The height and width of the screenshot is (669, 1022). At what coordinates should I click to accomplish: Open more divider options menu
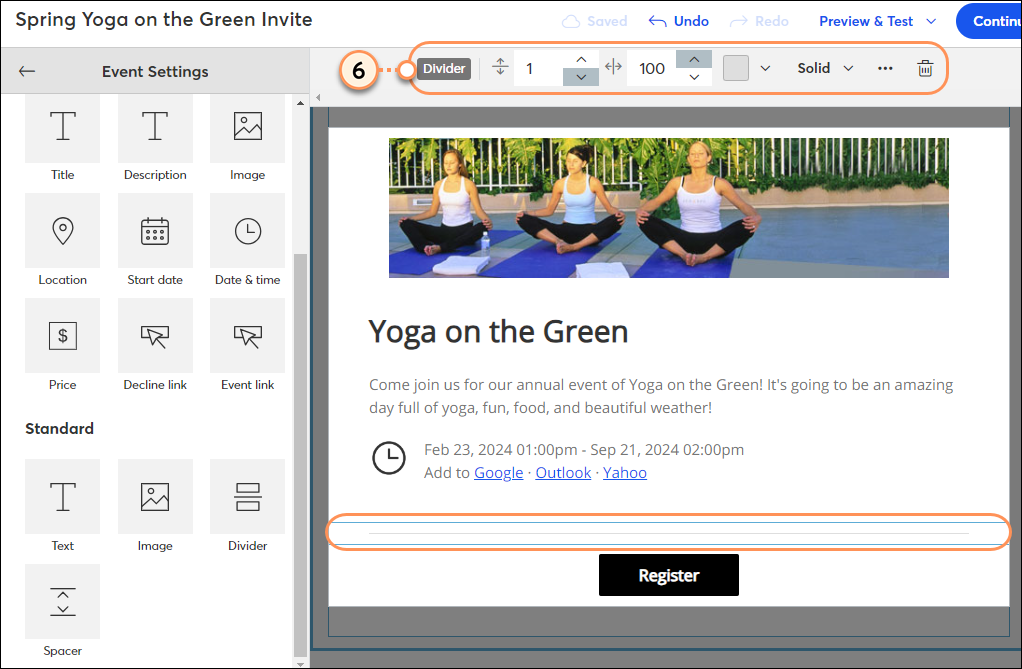tap(885, 68)
